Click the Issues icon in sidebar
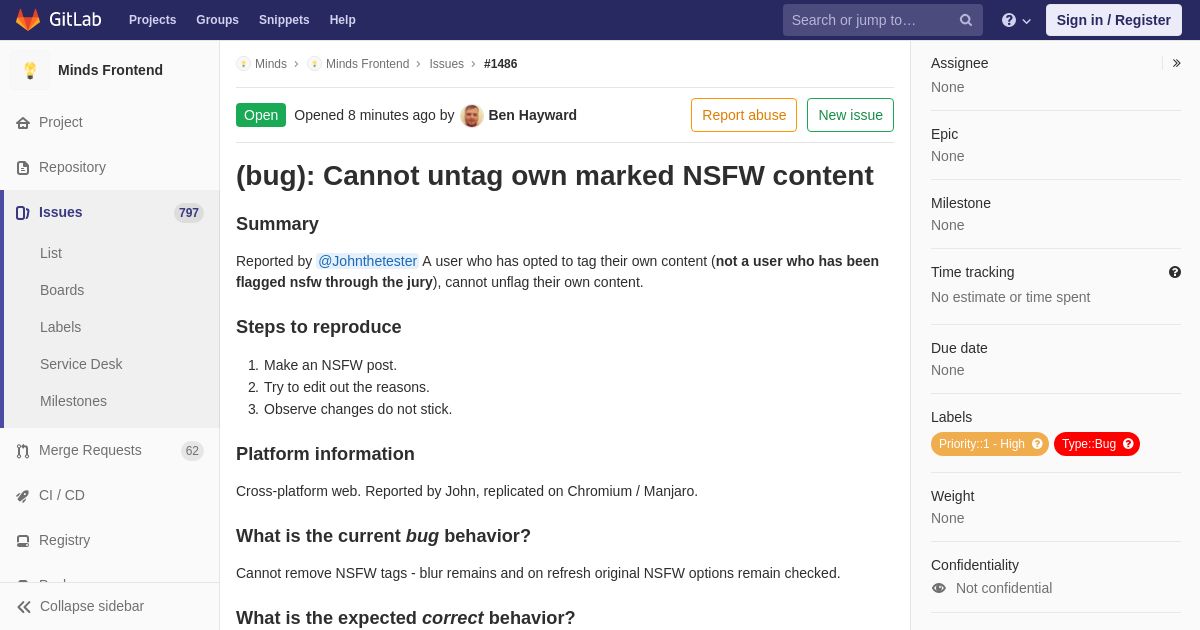Screen dimensions: 1200x630 23,213
